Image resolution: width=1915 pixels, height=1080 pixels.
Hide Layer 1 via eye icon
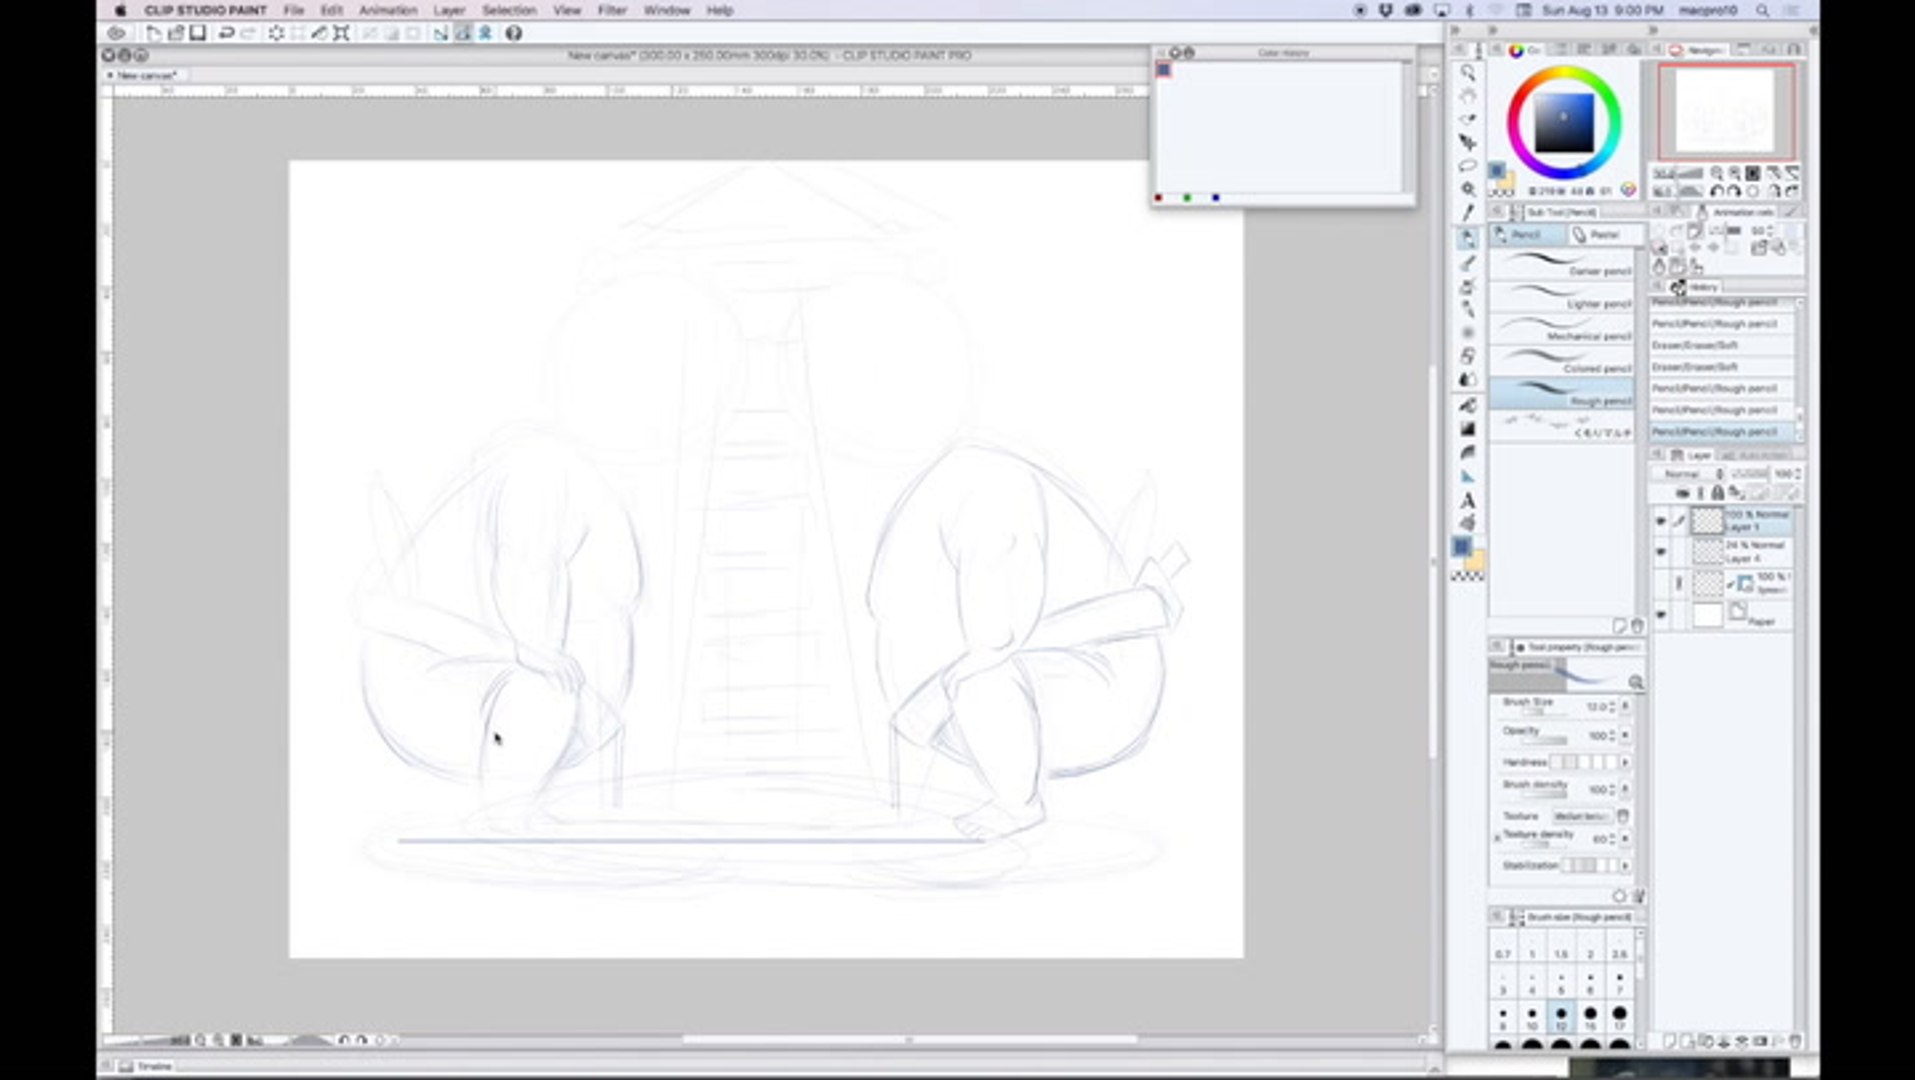(x=1661, y=521)
